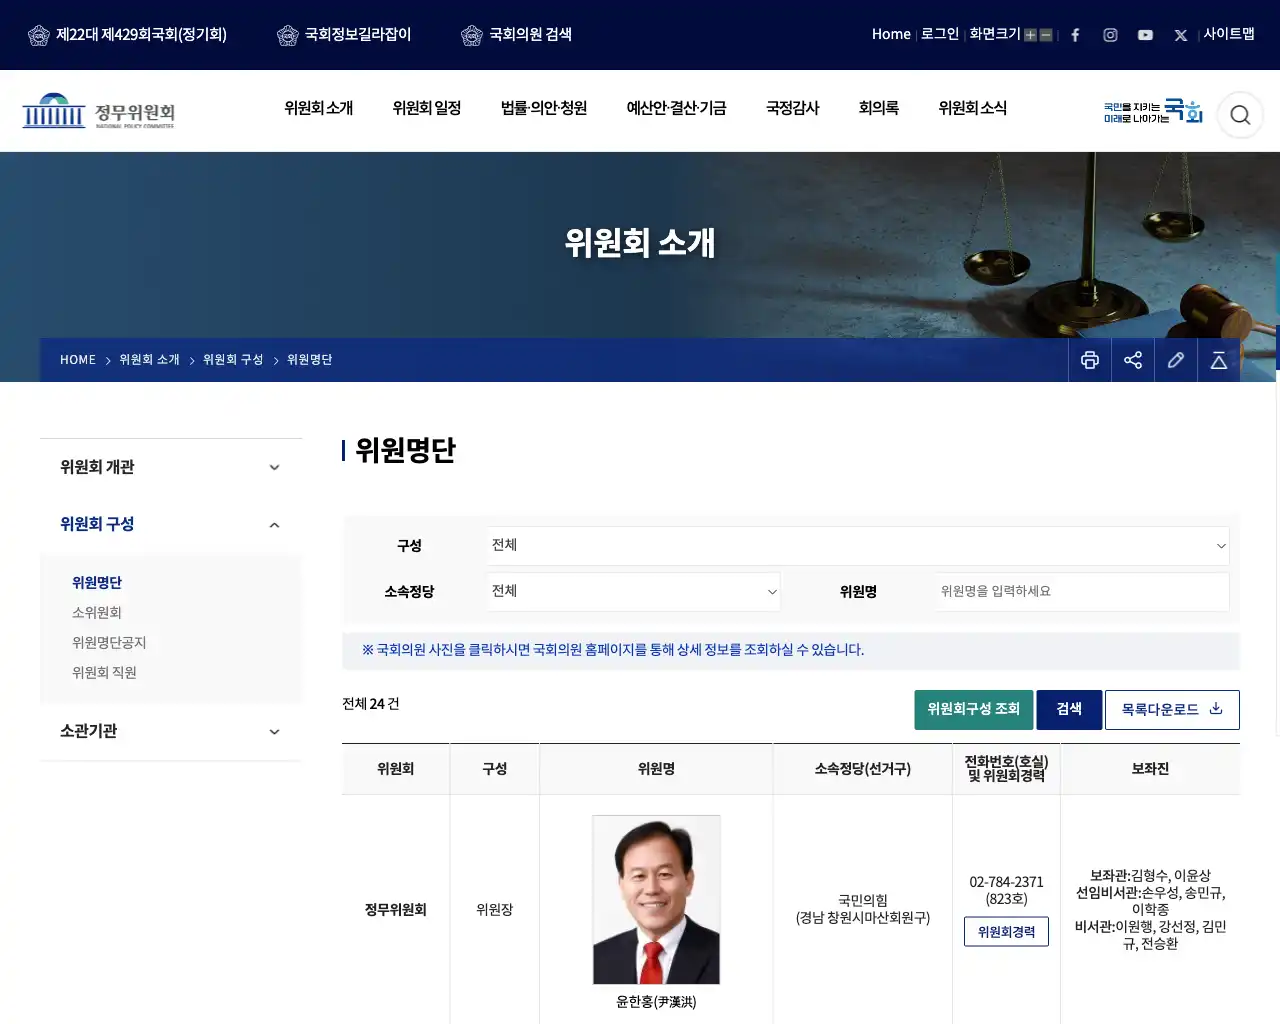Click 위원회 구성 breadcrumb

pyautogui.click(x=233, y=360)
